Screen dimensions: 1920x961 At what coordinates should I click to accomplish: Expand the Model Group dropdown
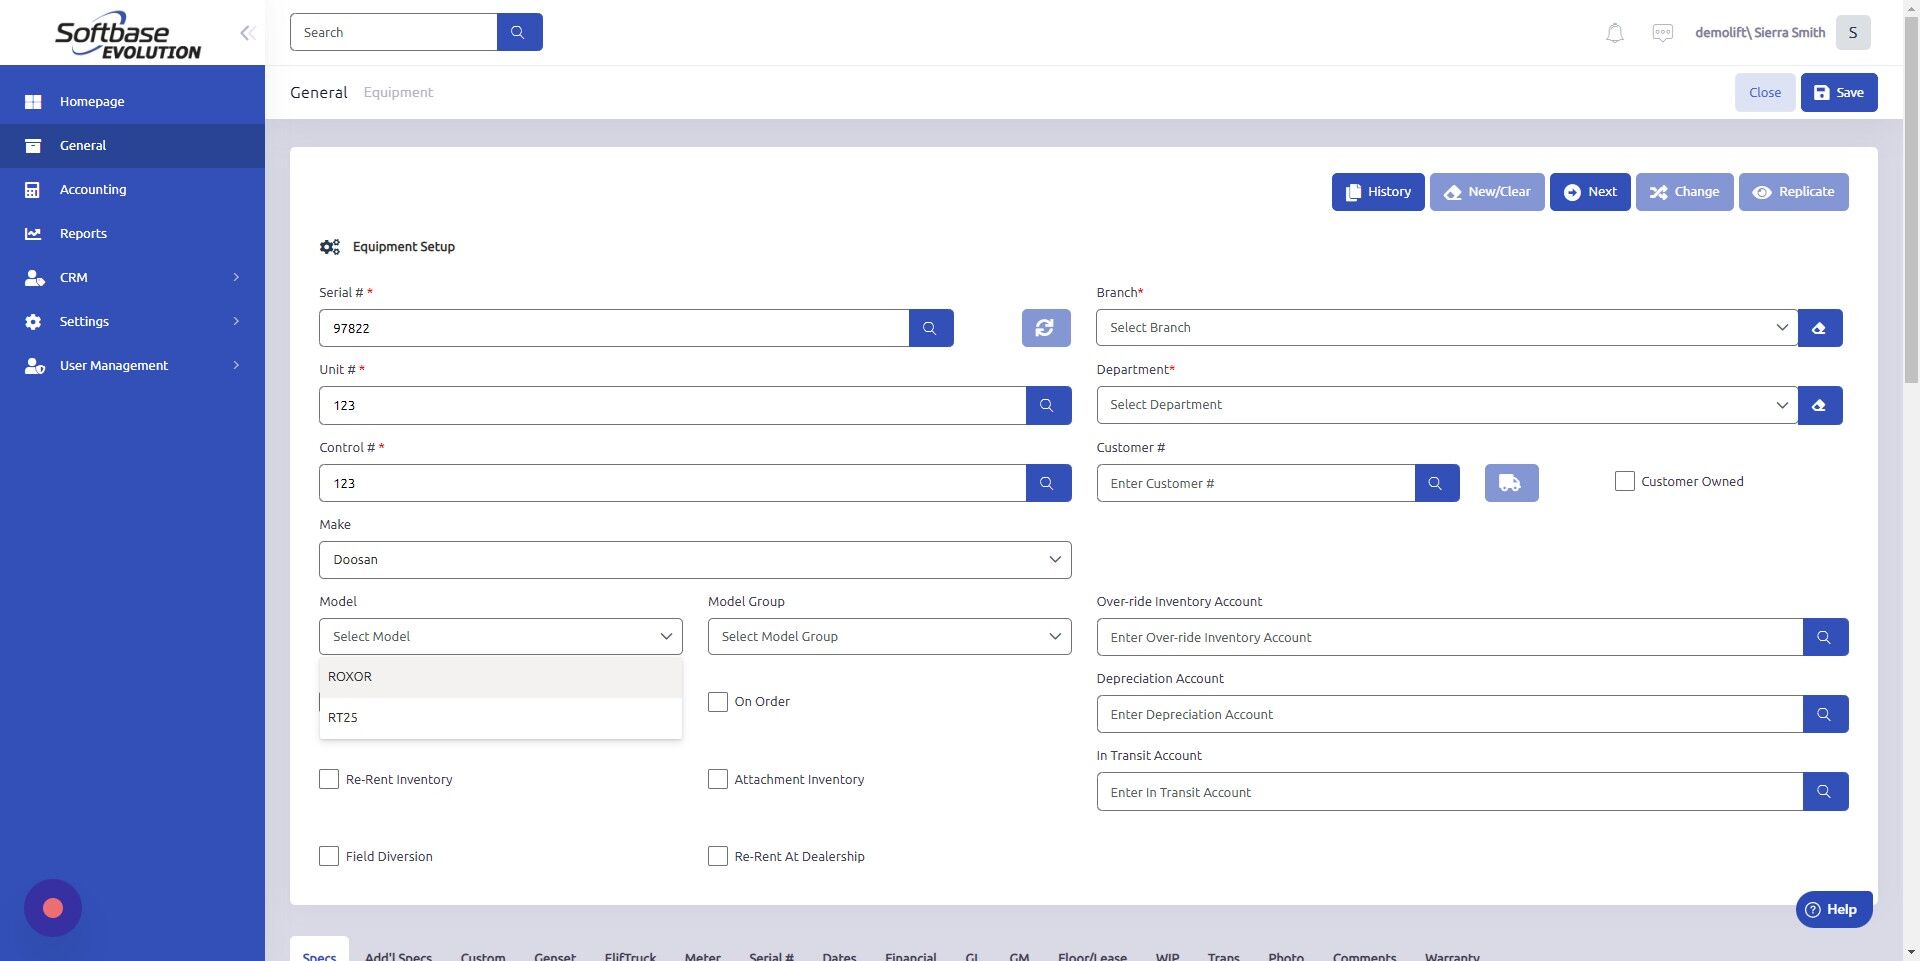[888, 636]
